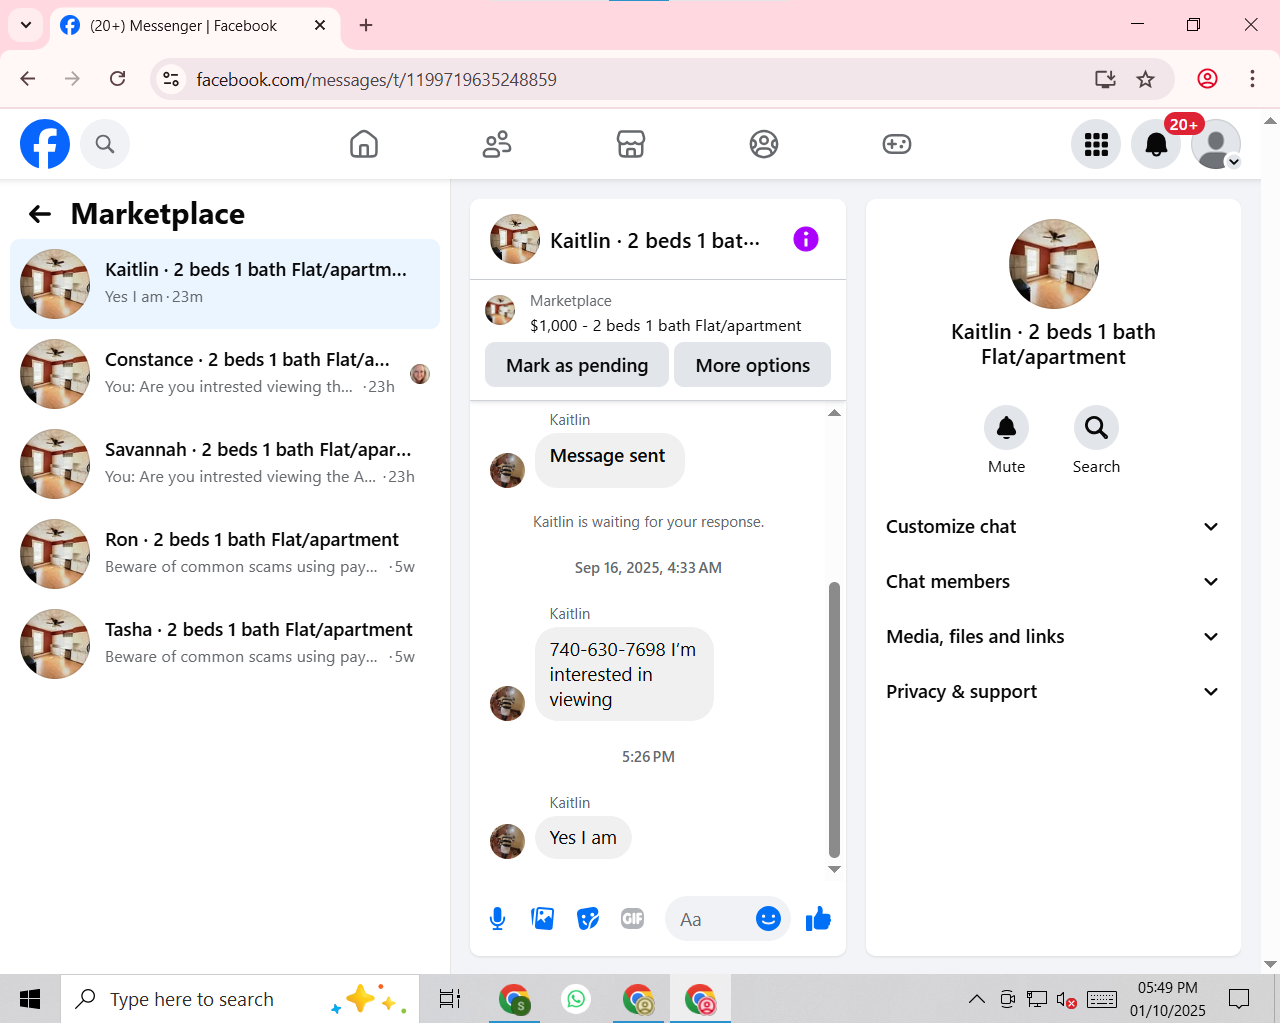The image size is (1280, 1023).
Task: Open Chrome profile icon
Action: (x=1208, y=79)
